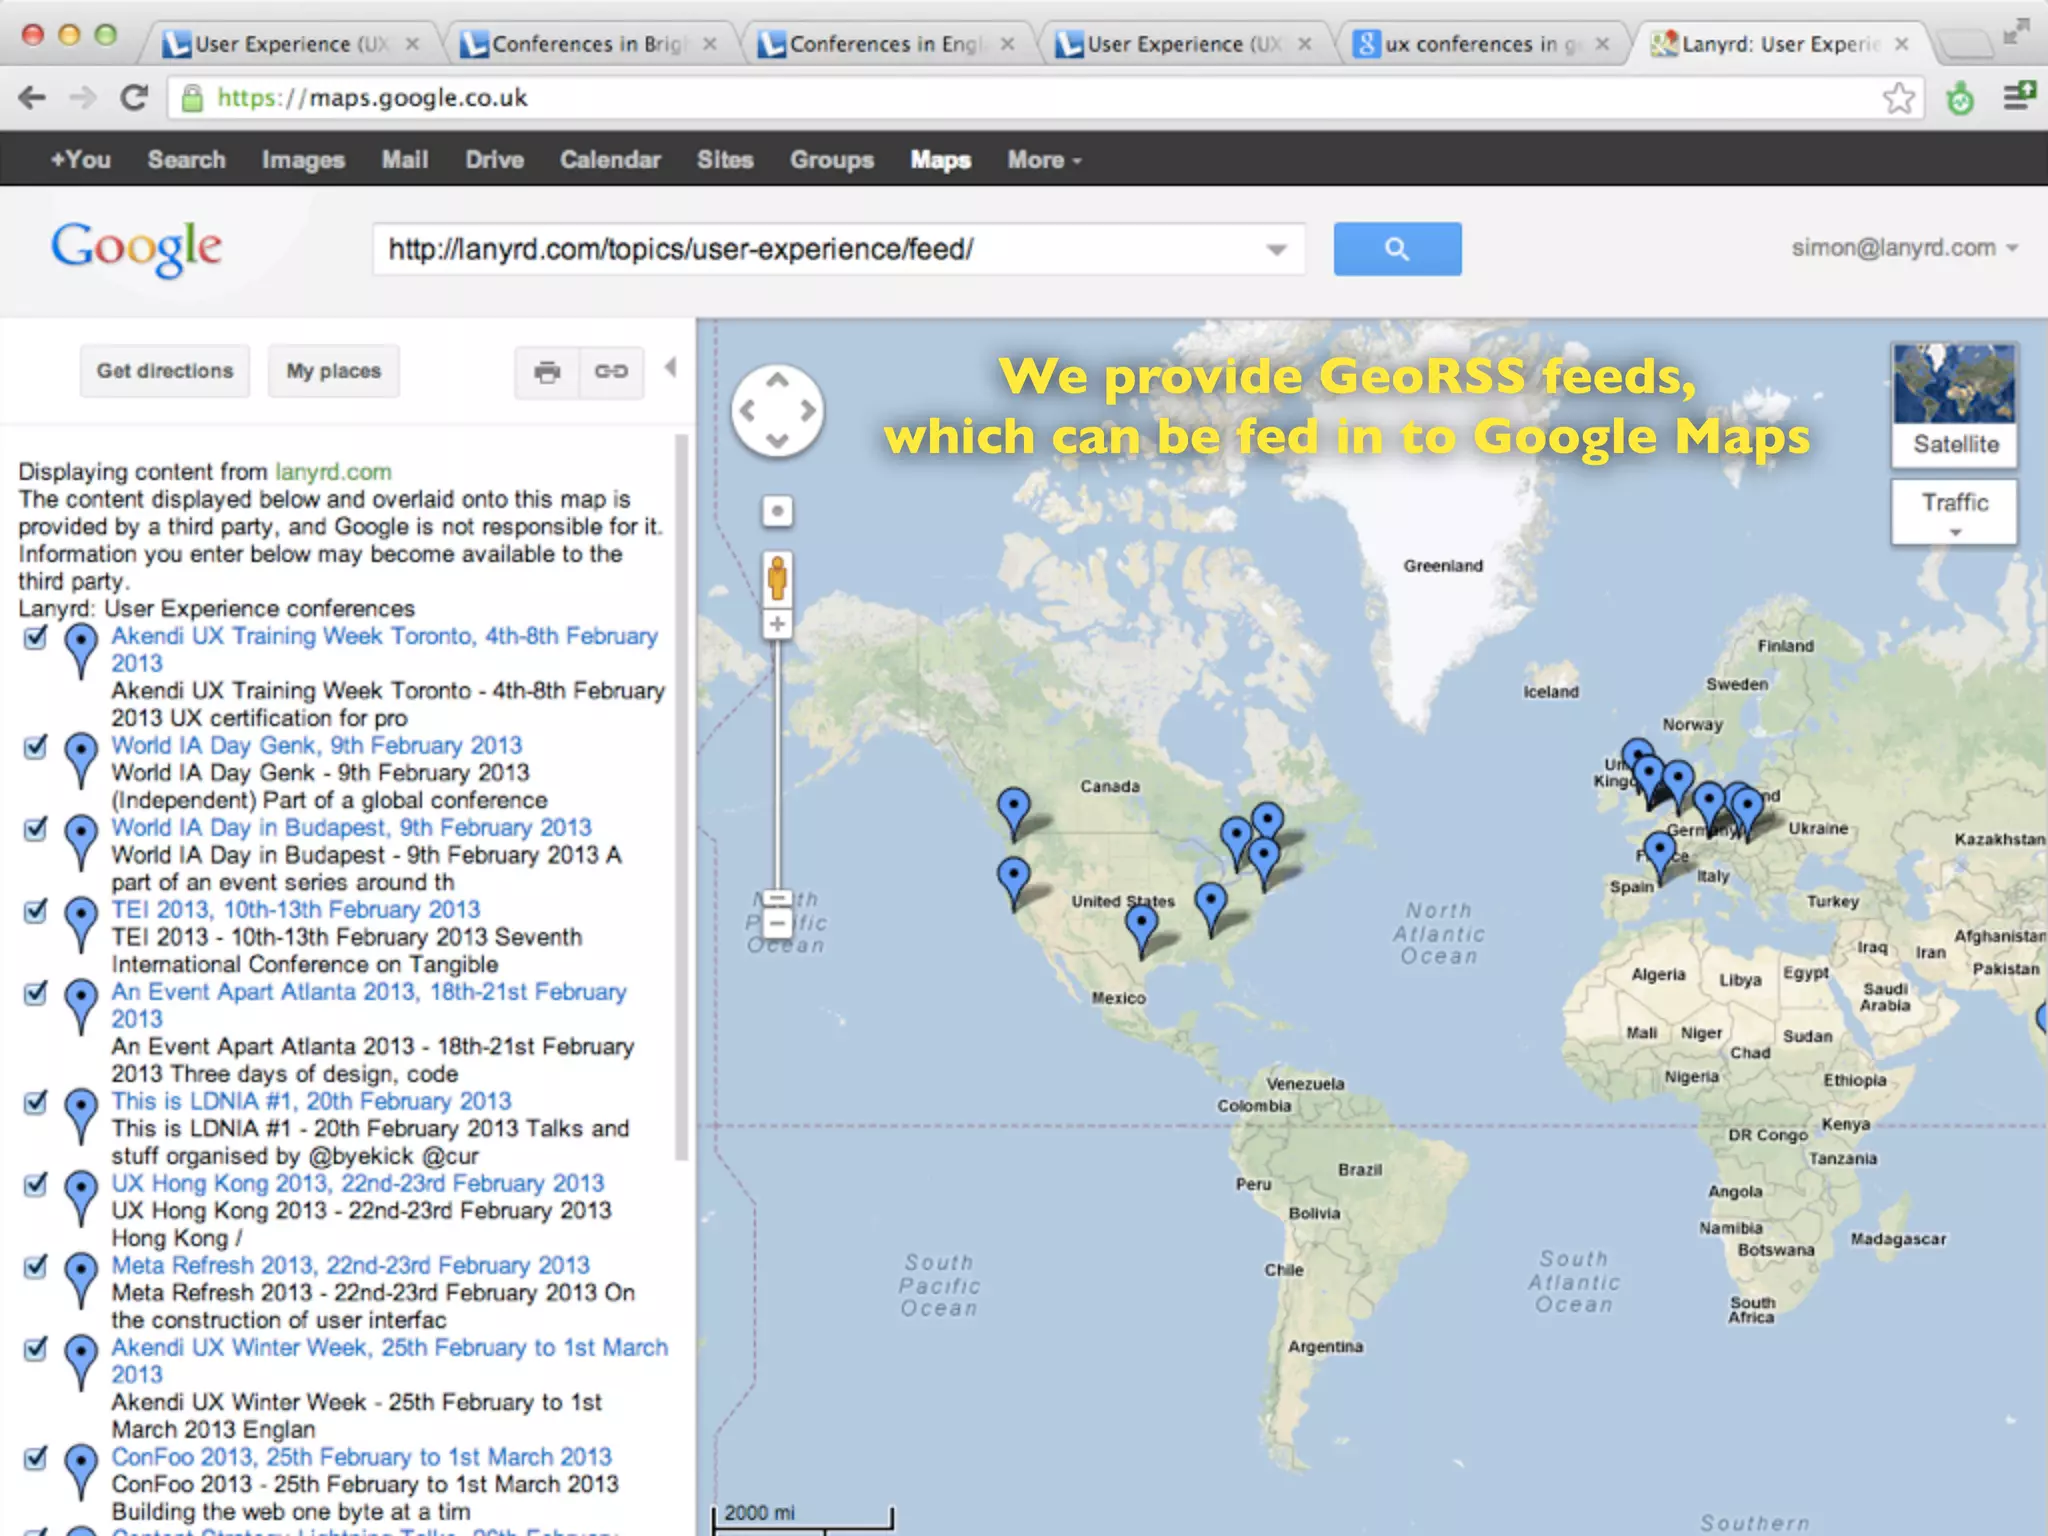Screen dimensions: 2048x1536
Task: Click the Street View pegman icon
Action: (x=777, y=578)
